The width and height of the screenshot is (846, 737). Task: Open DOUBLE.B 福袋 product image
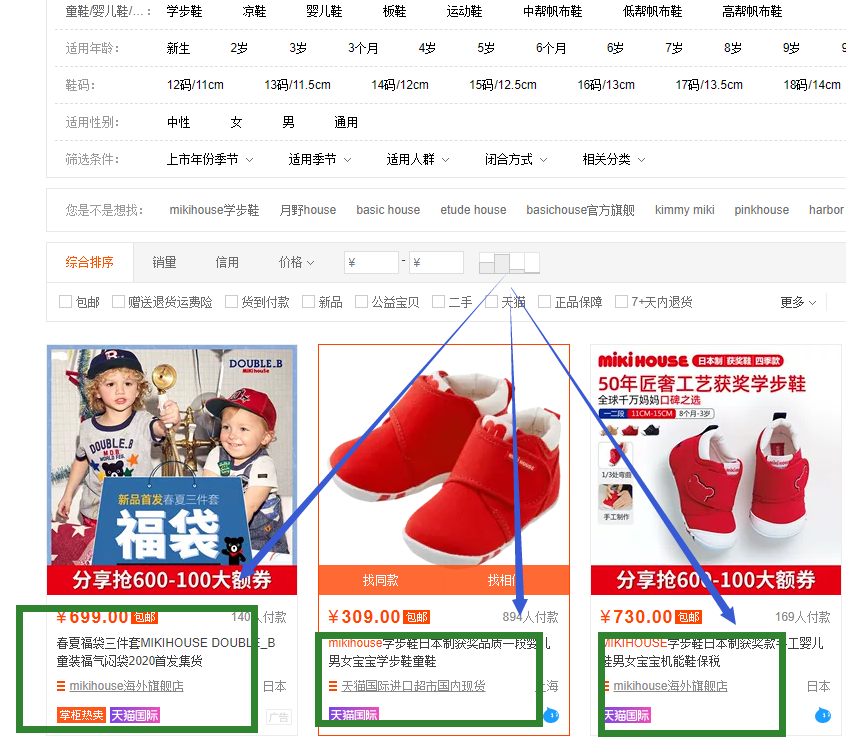point(172,469)
